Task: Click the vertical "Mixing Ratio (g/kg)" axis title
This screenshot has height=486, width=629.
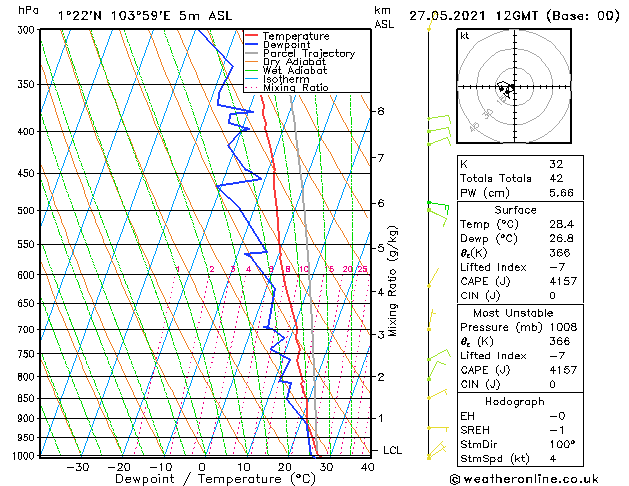Action: click(392, 281)
